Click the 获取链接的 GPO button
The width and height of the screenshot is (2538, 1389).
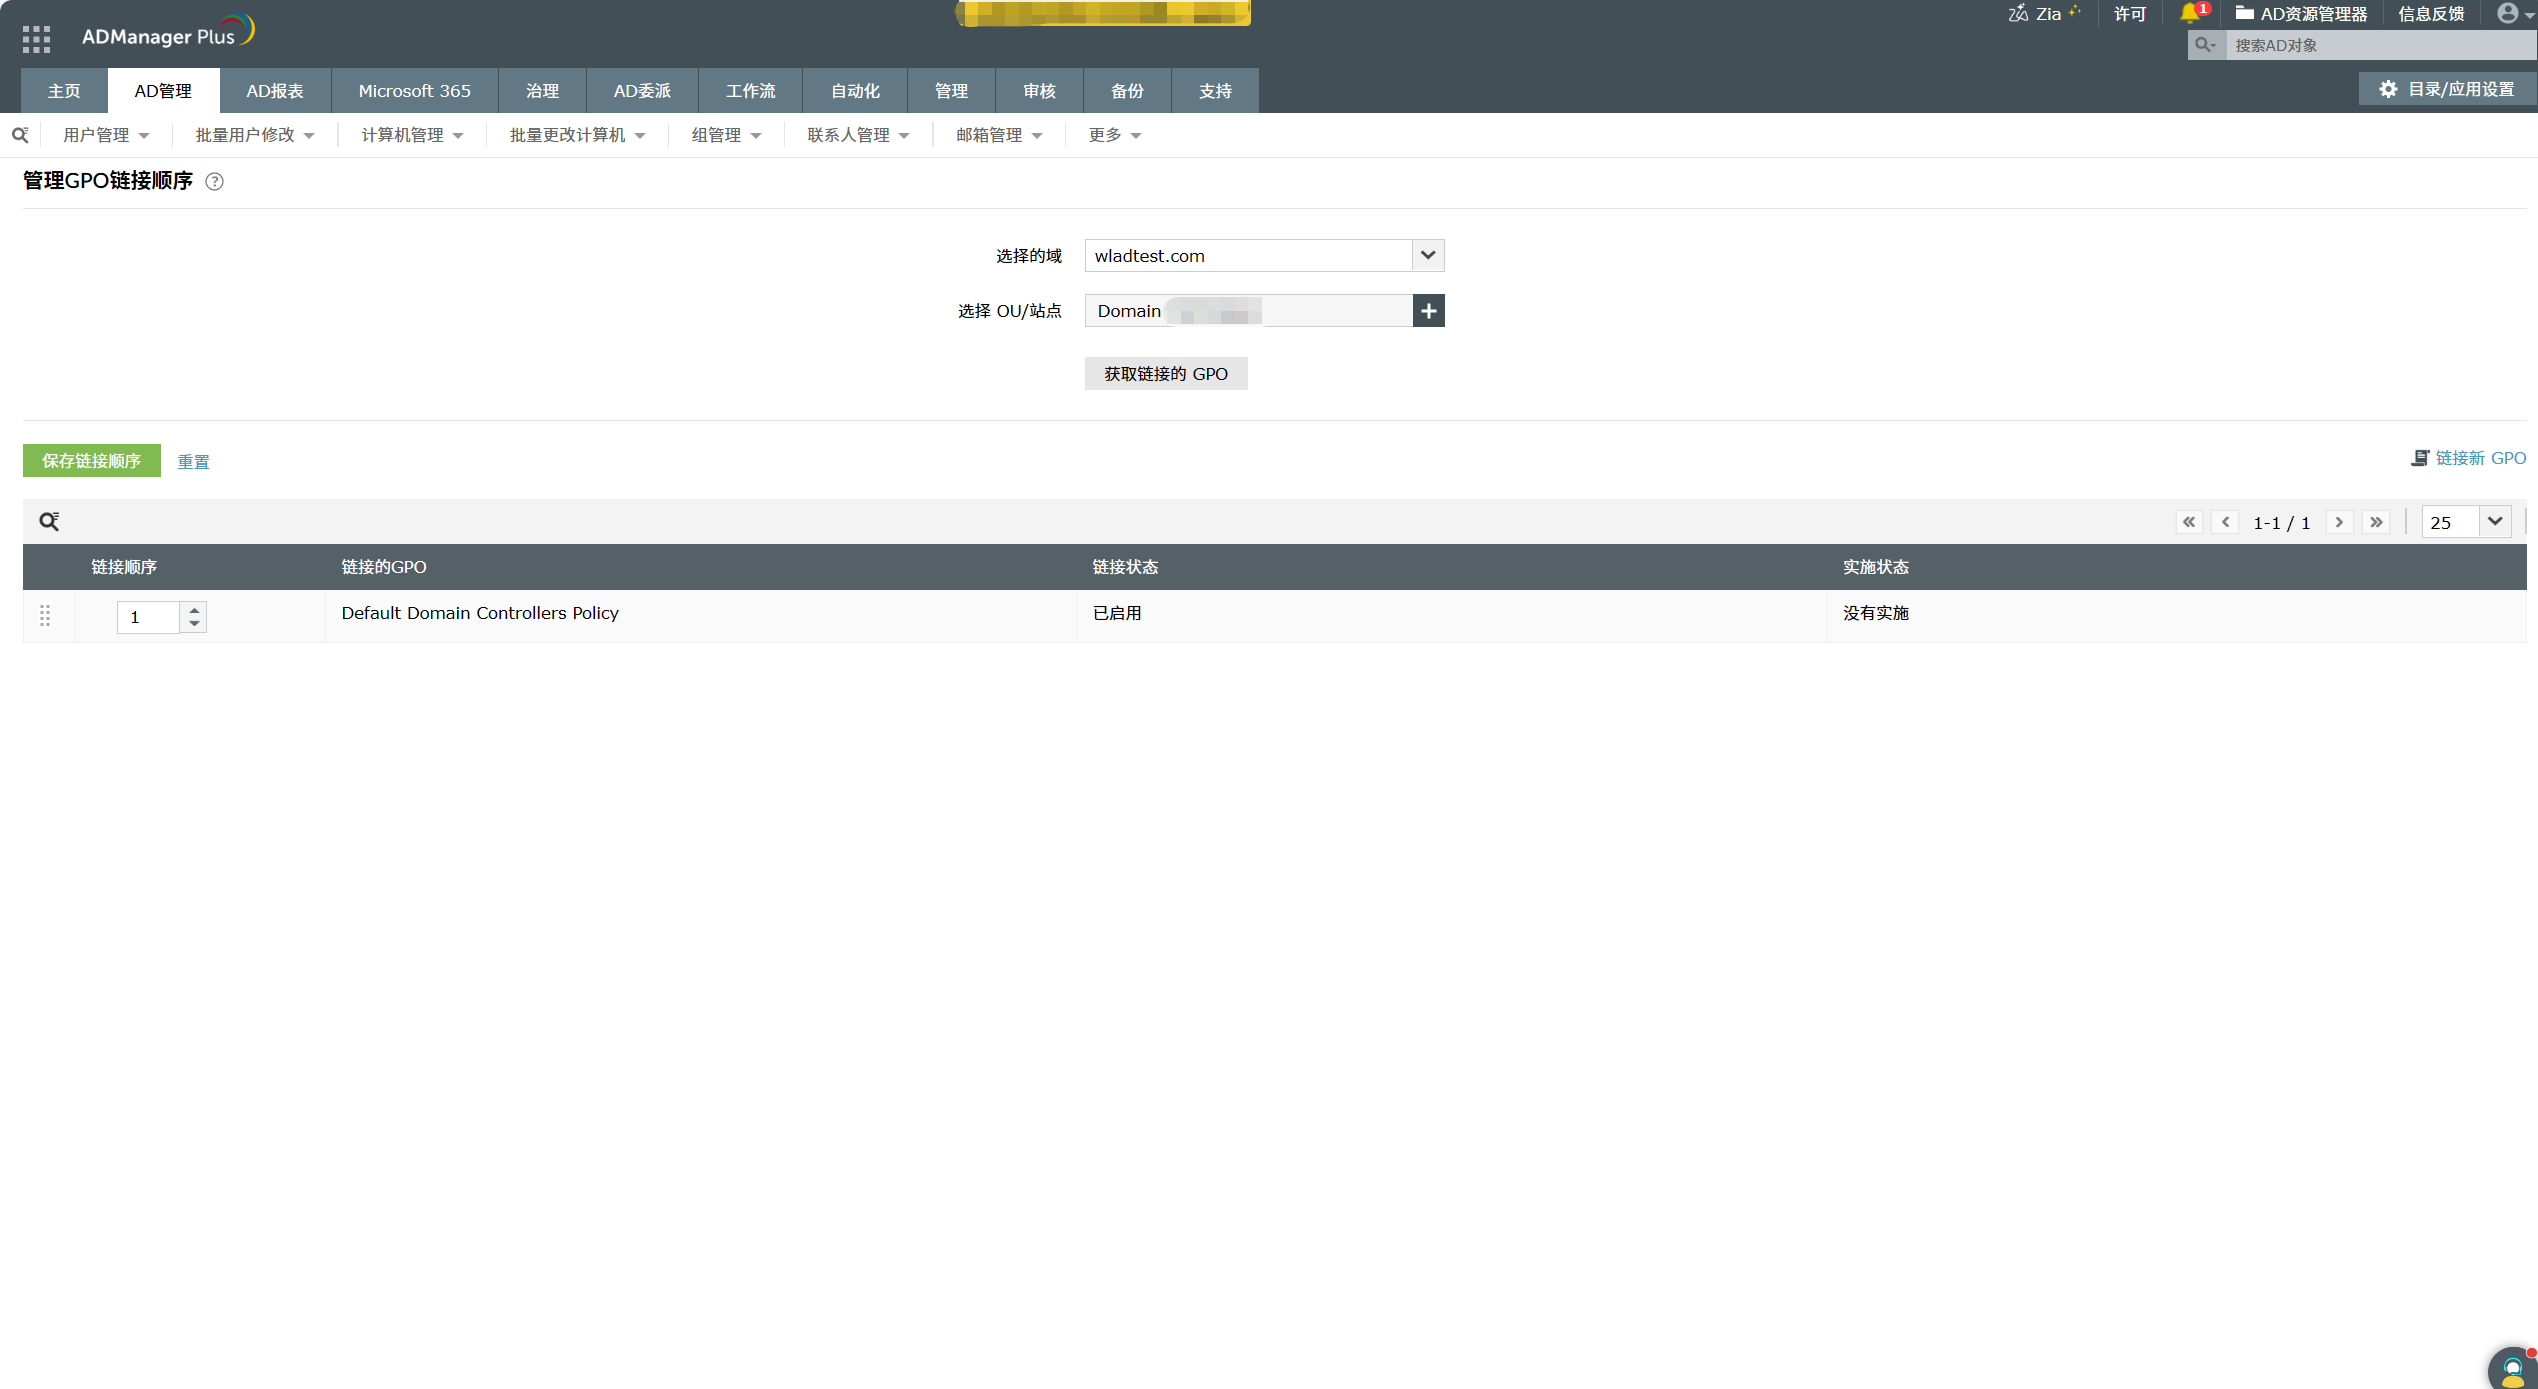coord(1165,374)
